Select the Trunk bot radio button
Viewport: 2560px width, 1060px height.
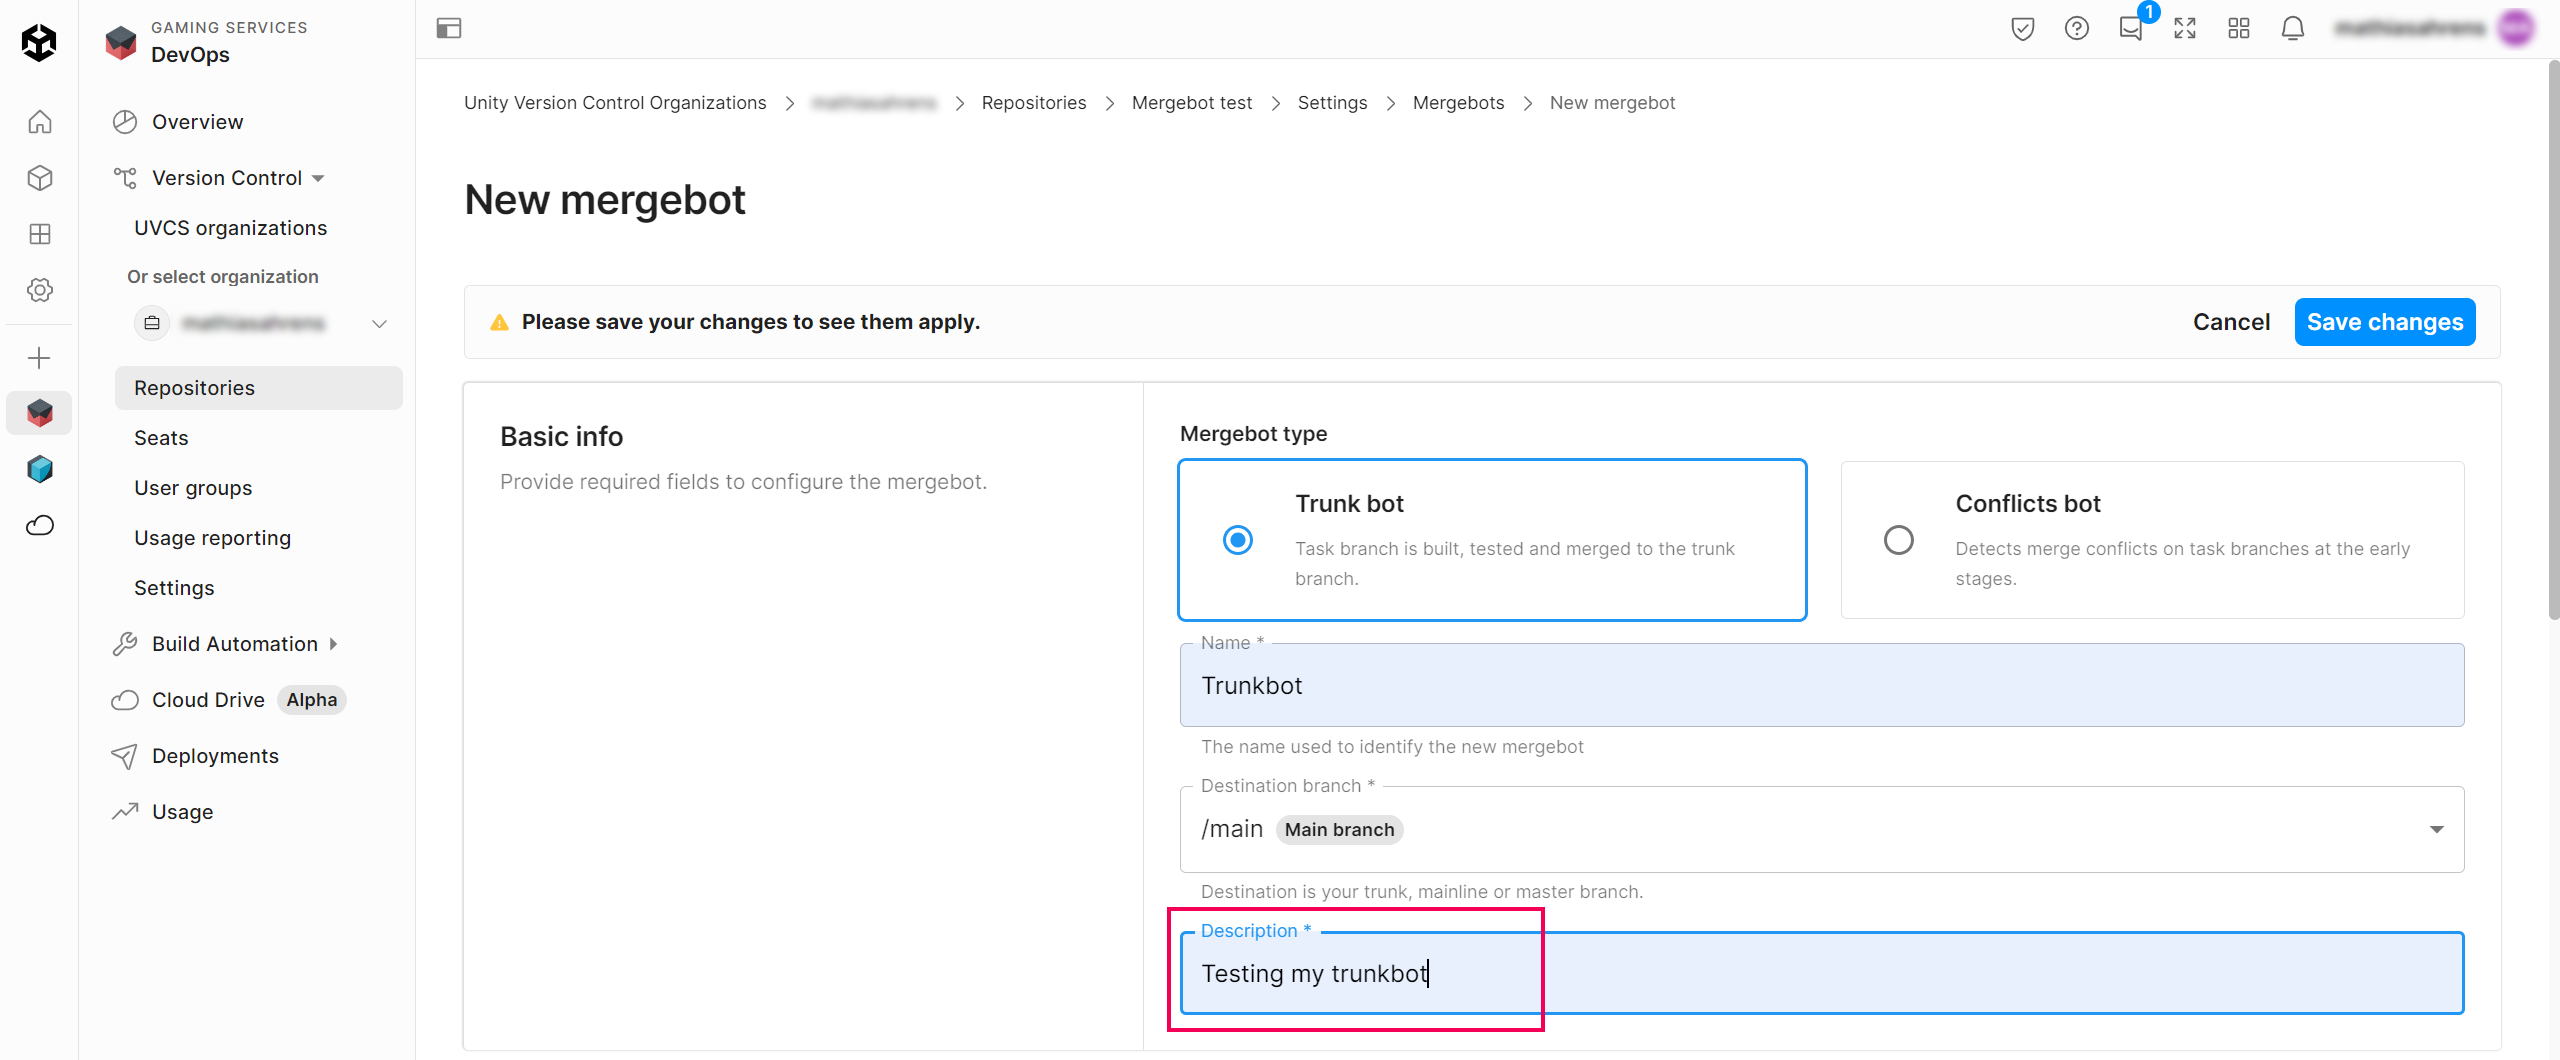coord(1237,540)
